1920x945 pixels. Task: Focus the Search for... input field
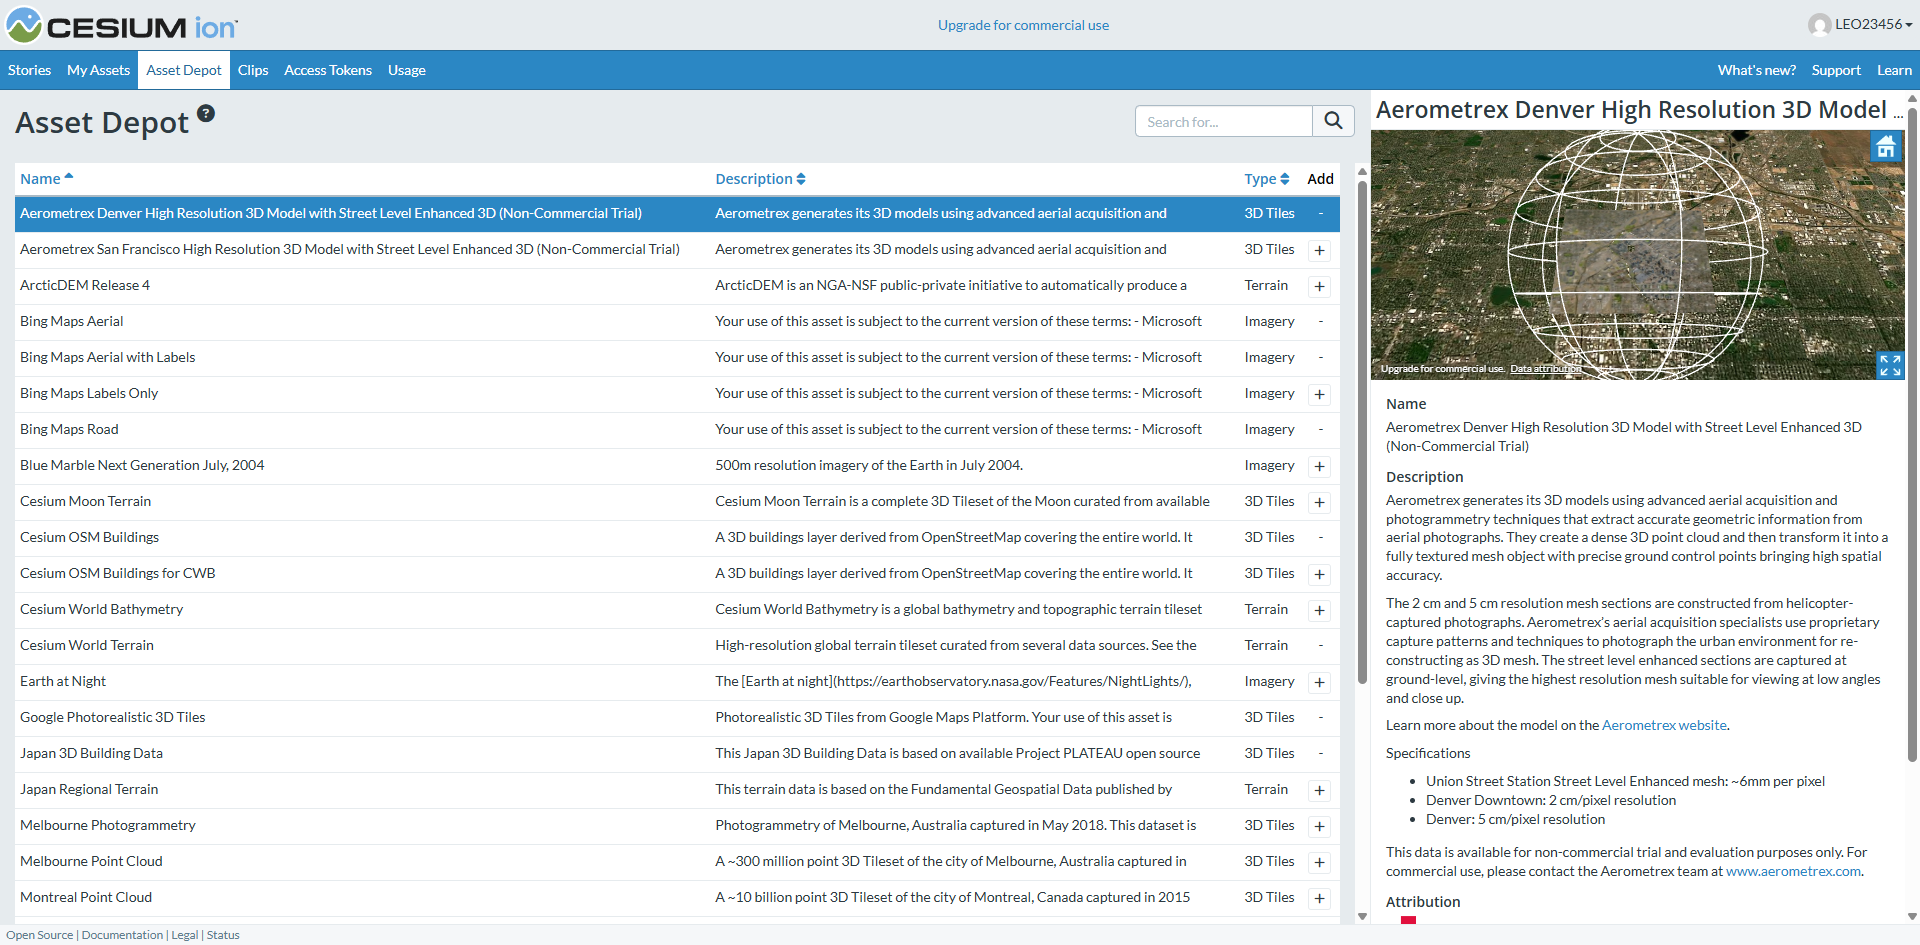[1224, 121]
